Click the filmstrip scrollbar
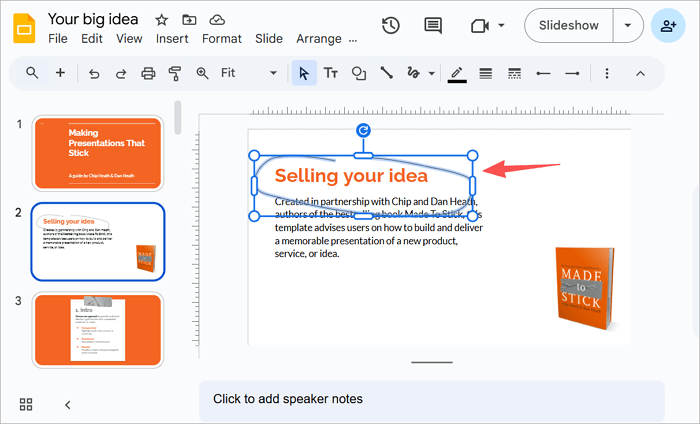Image resolution: width=700 pixels, height=424 pixels. 178,117
